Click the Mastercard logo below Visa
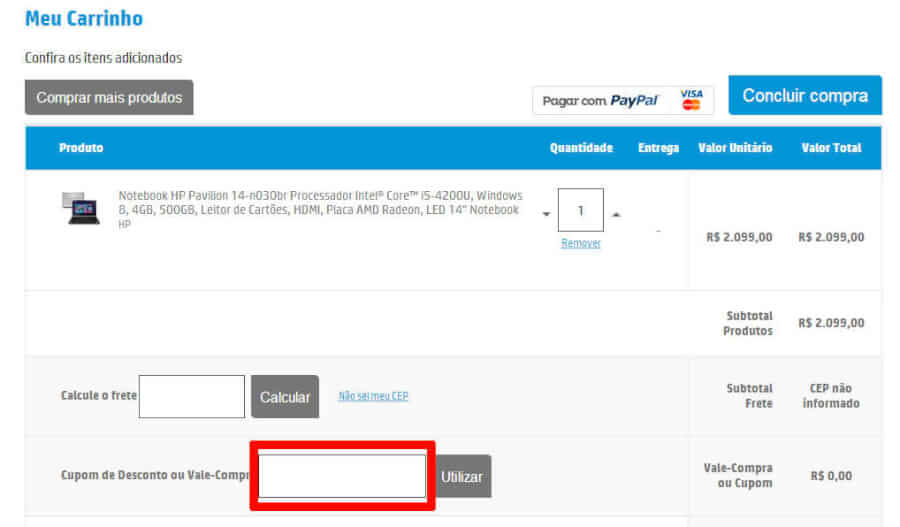The image size is (900, 527). click(692, 106)
